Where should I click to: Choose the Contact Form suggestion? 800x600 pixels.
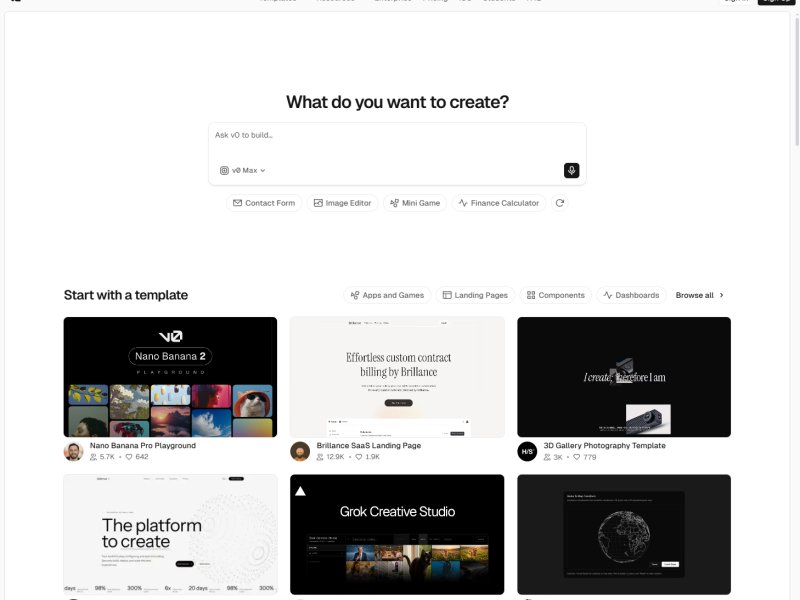click(x=264, y=203)
